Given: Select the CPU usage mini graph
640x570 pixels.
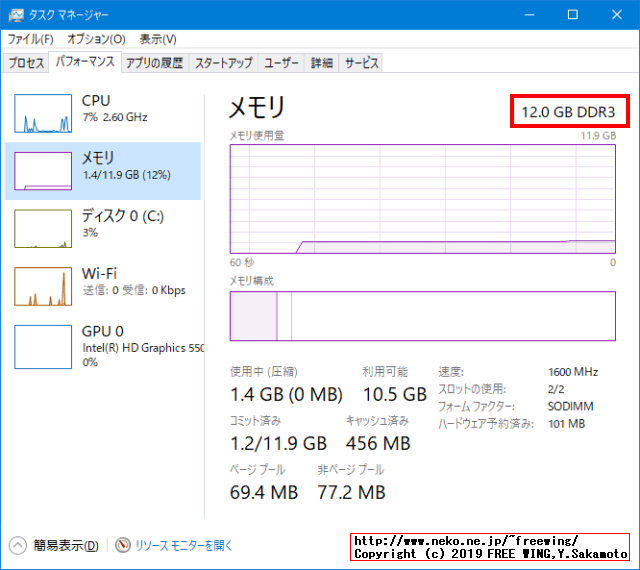Looking at the screenshot, I should click(43, 113).
